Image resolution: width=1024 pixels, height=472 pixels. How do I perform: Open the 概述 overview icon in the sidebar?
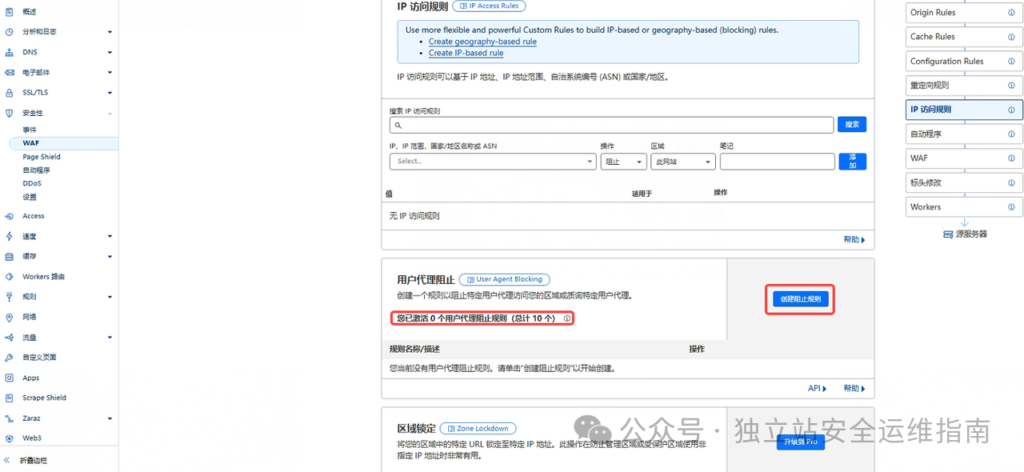click(9, 12)
